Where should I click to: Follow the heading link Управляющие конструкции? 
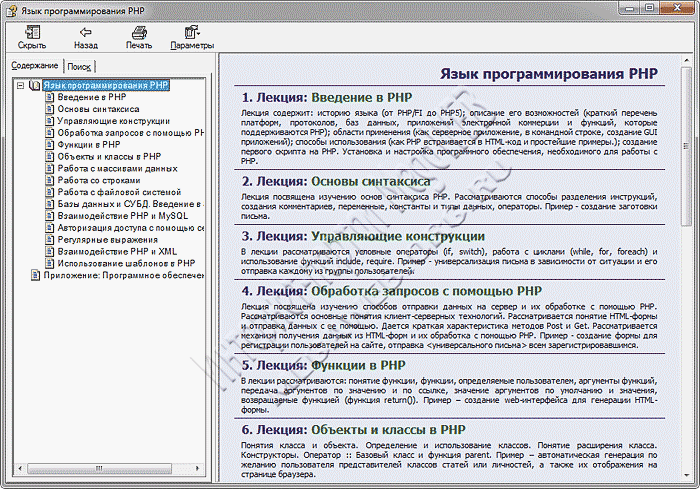tap(398, 236)
